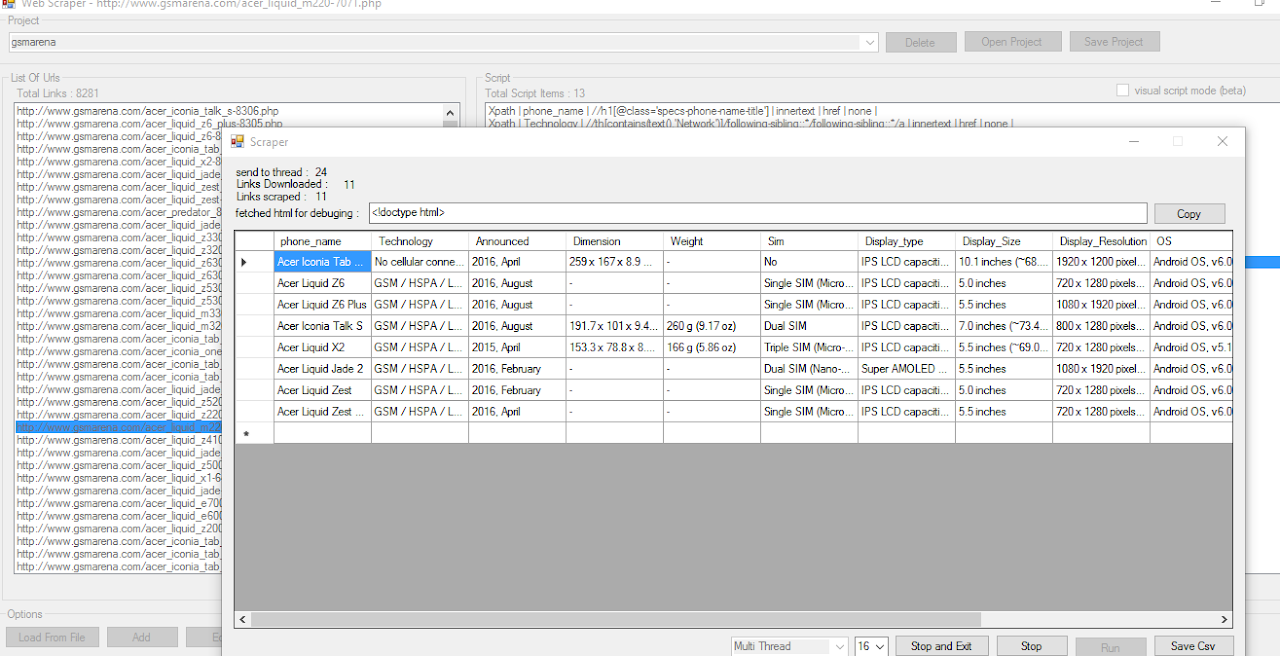Select the highlighted acer_liquid_m220 URL row
Viewport: 1280px width, 656px height.
click(119, 427)
